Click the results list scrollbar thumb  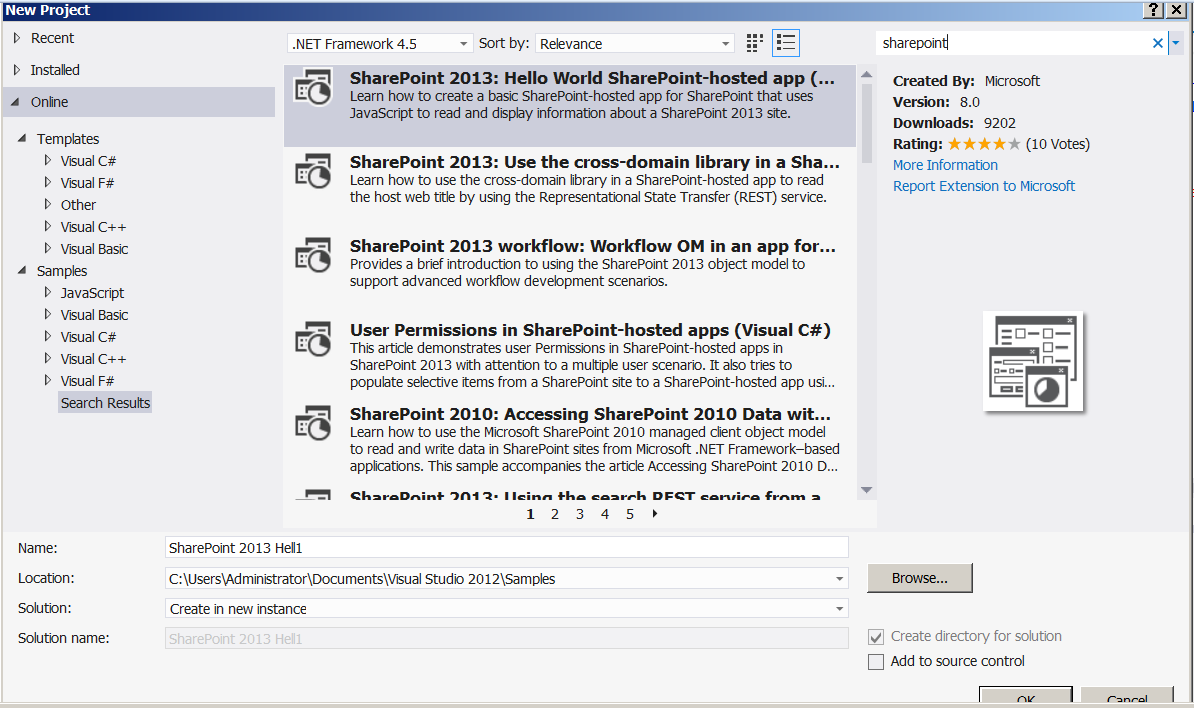(867, 123)
